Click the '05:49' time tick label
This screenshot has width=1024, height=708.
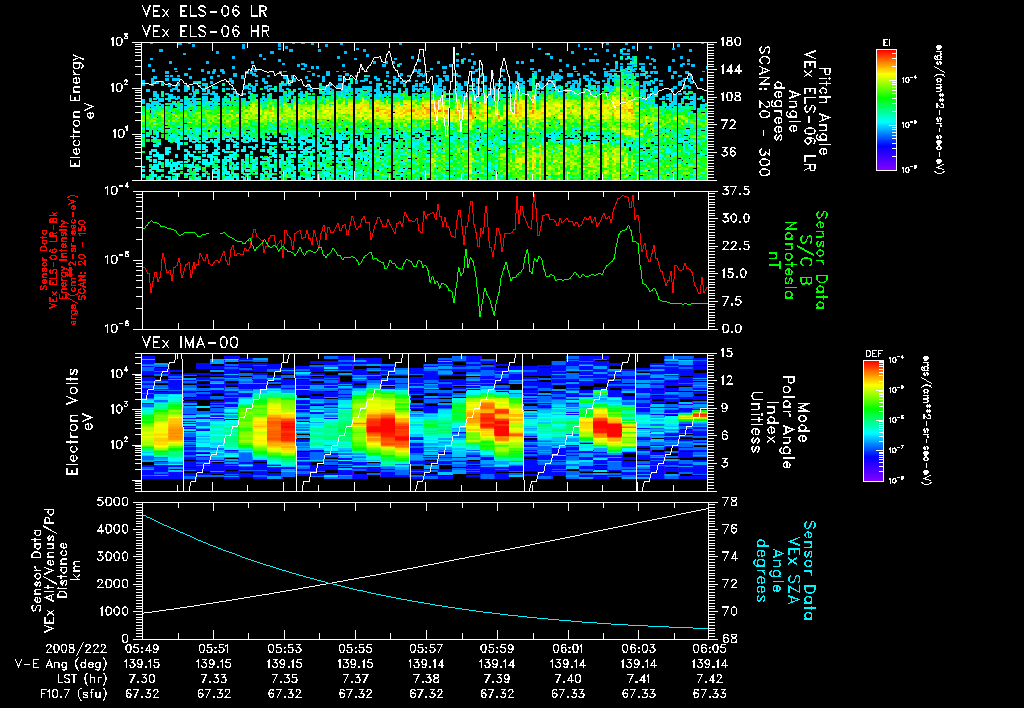pos(142,649)
